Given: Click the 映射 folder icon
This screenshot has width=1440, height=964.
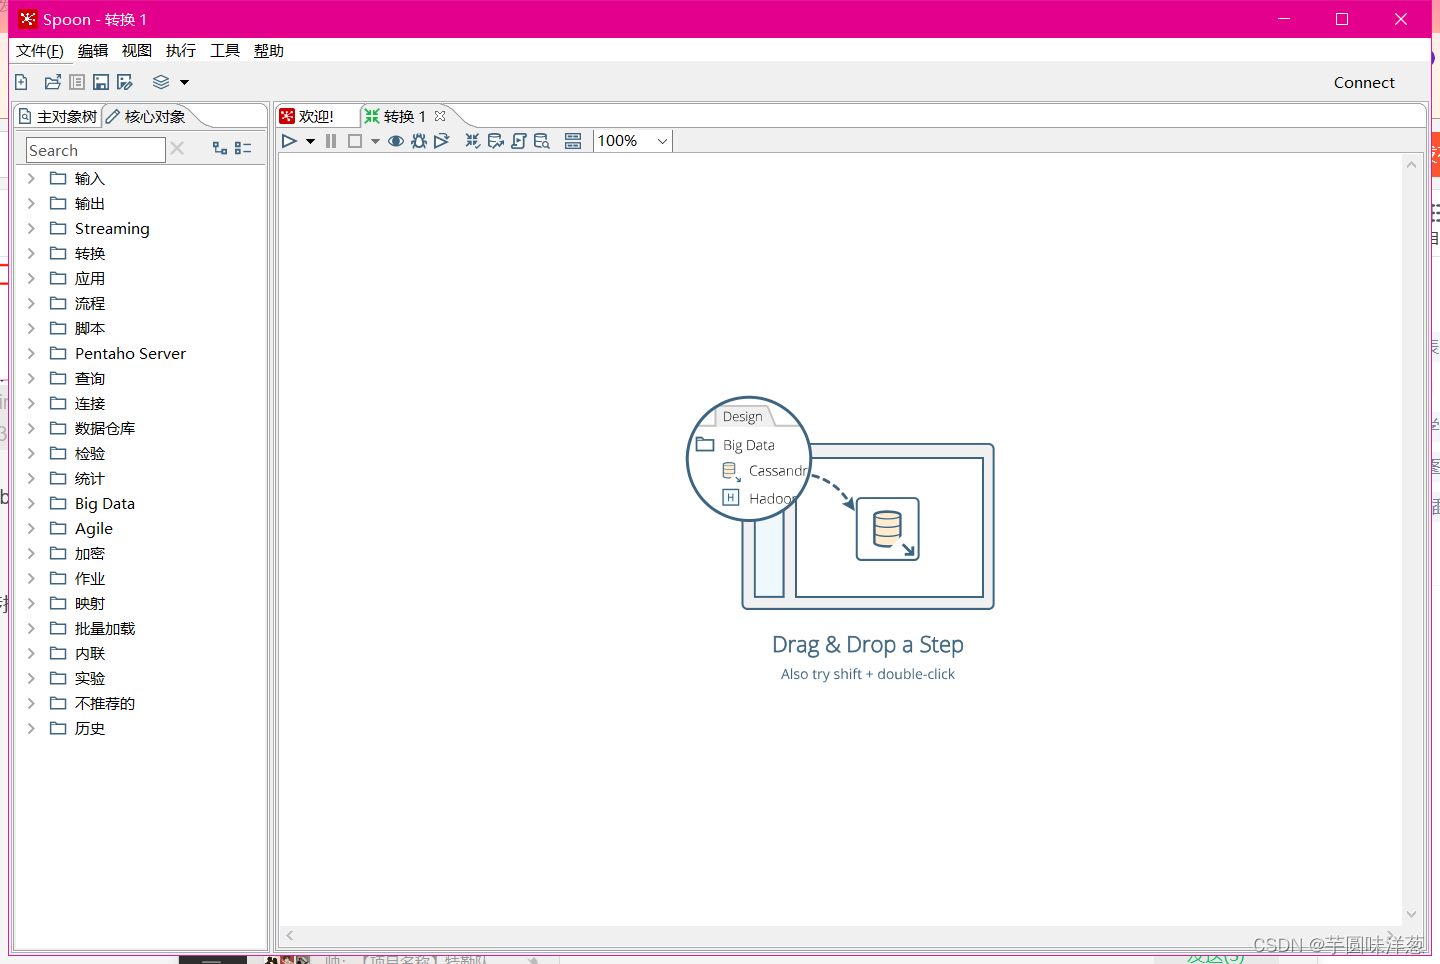Looking at the screenshot, I should tap(58, 603).
